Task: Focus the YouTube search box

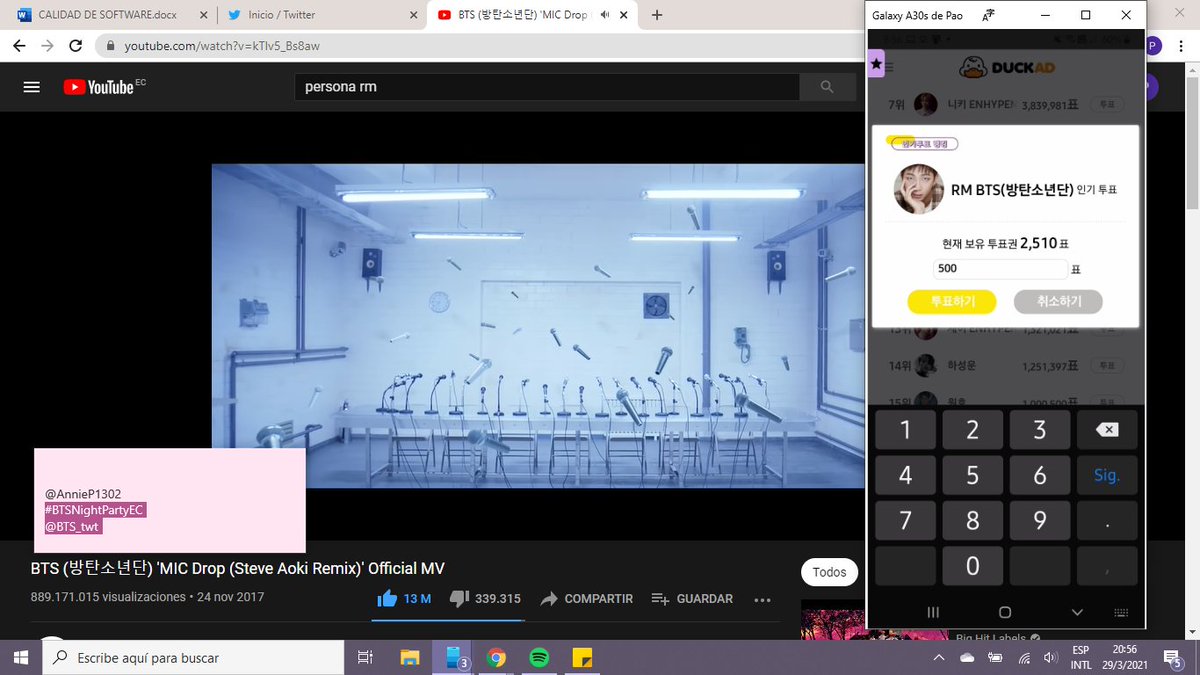Action: click(546, 87)
